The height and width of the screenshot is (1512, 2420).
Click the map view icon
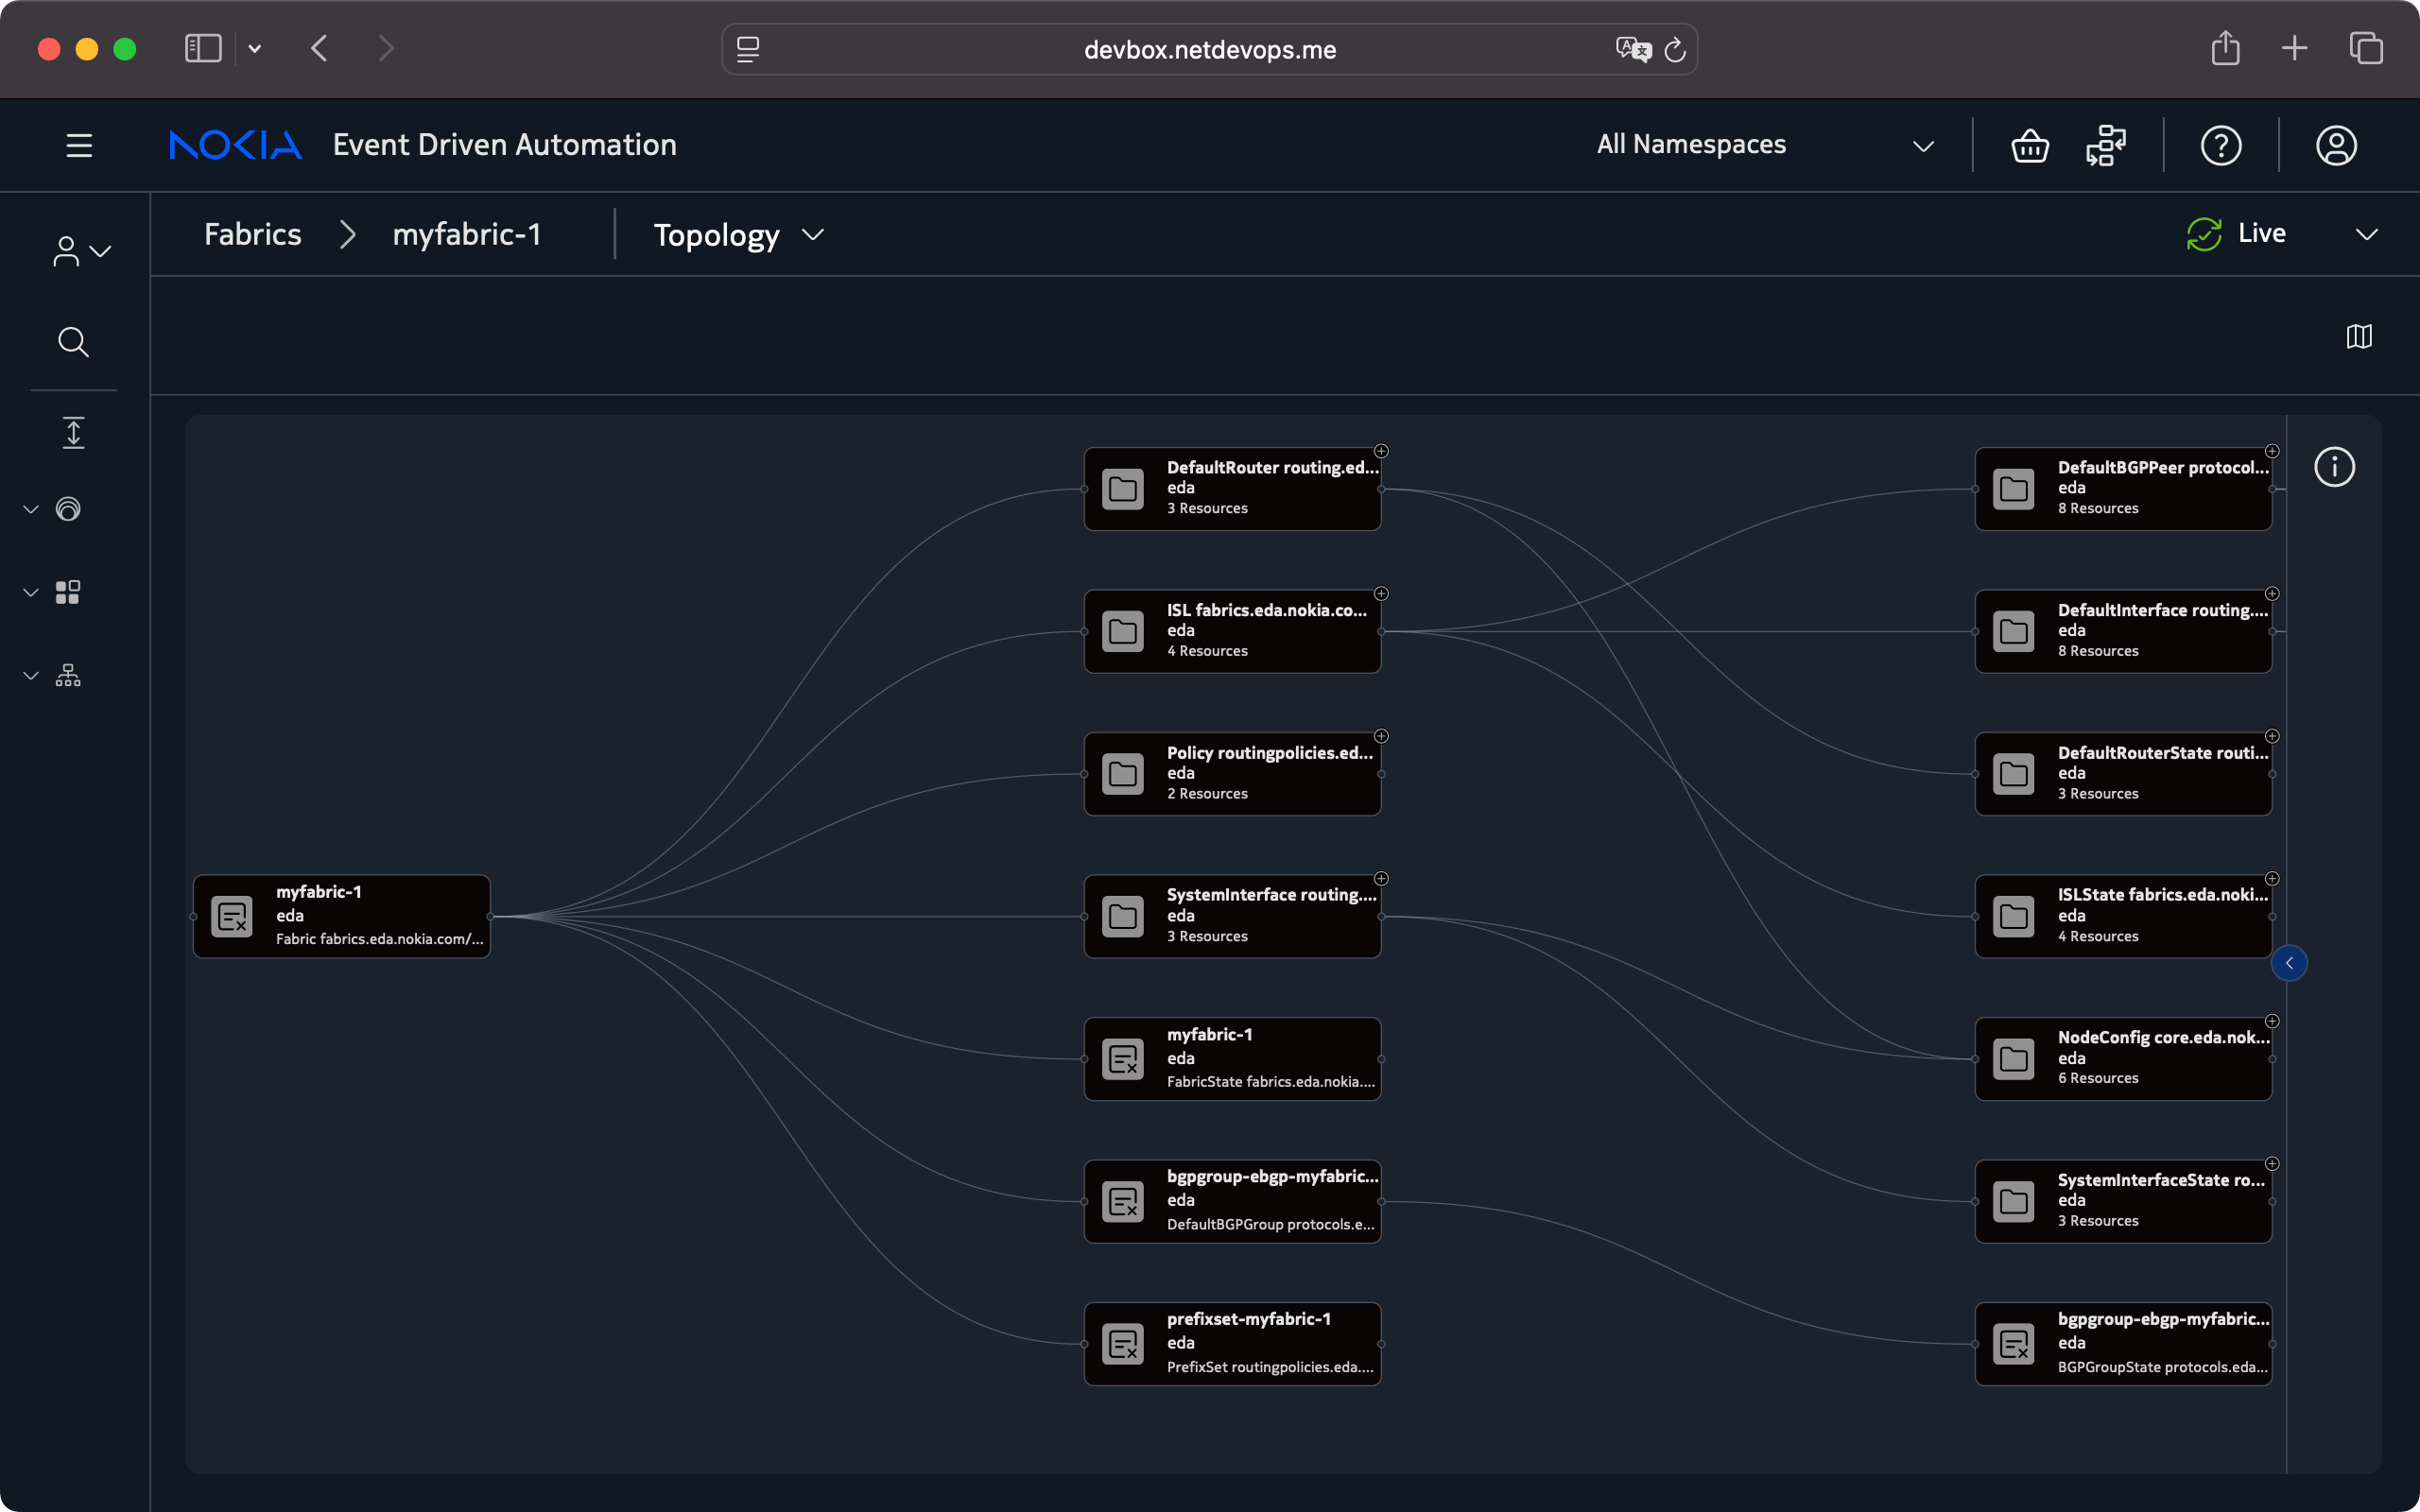[x=2358, y=337]
